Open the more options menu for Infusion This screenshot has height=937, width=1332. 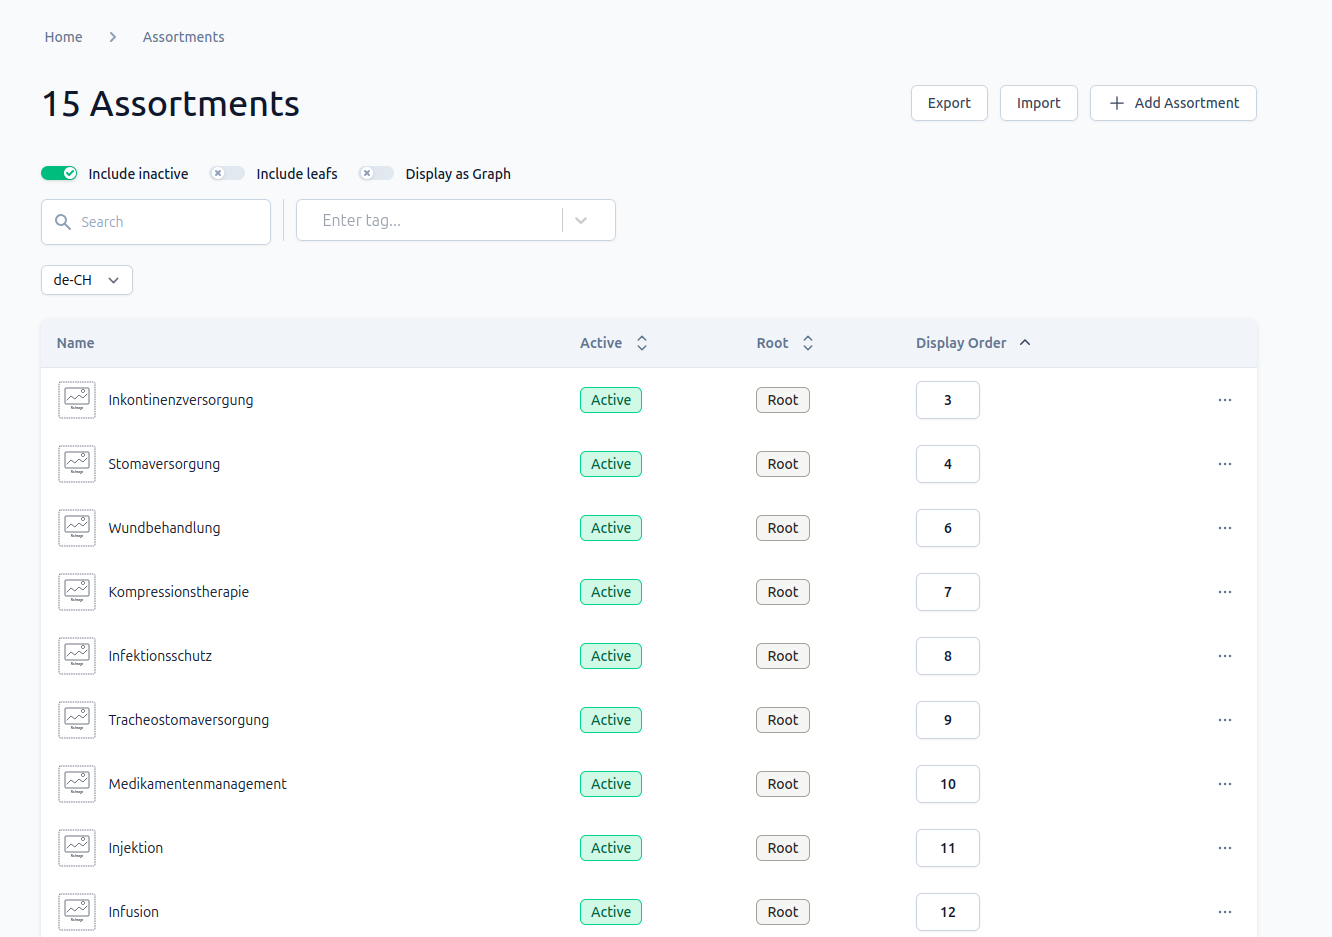click(1225, 912)
